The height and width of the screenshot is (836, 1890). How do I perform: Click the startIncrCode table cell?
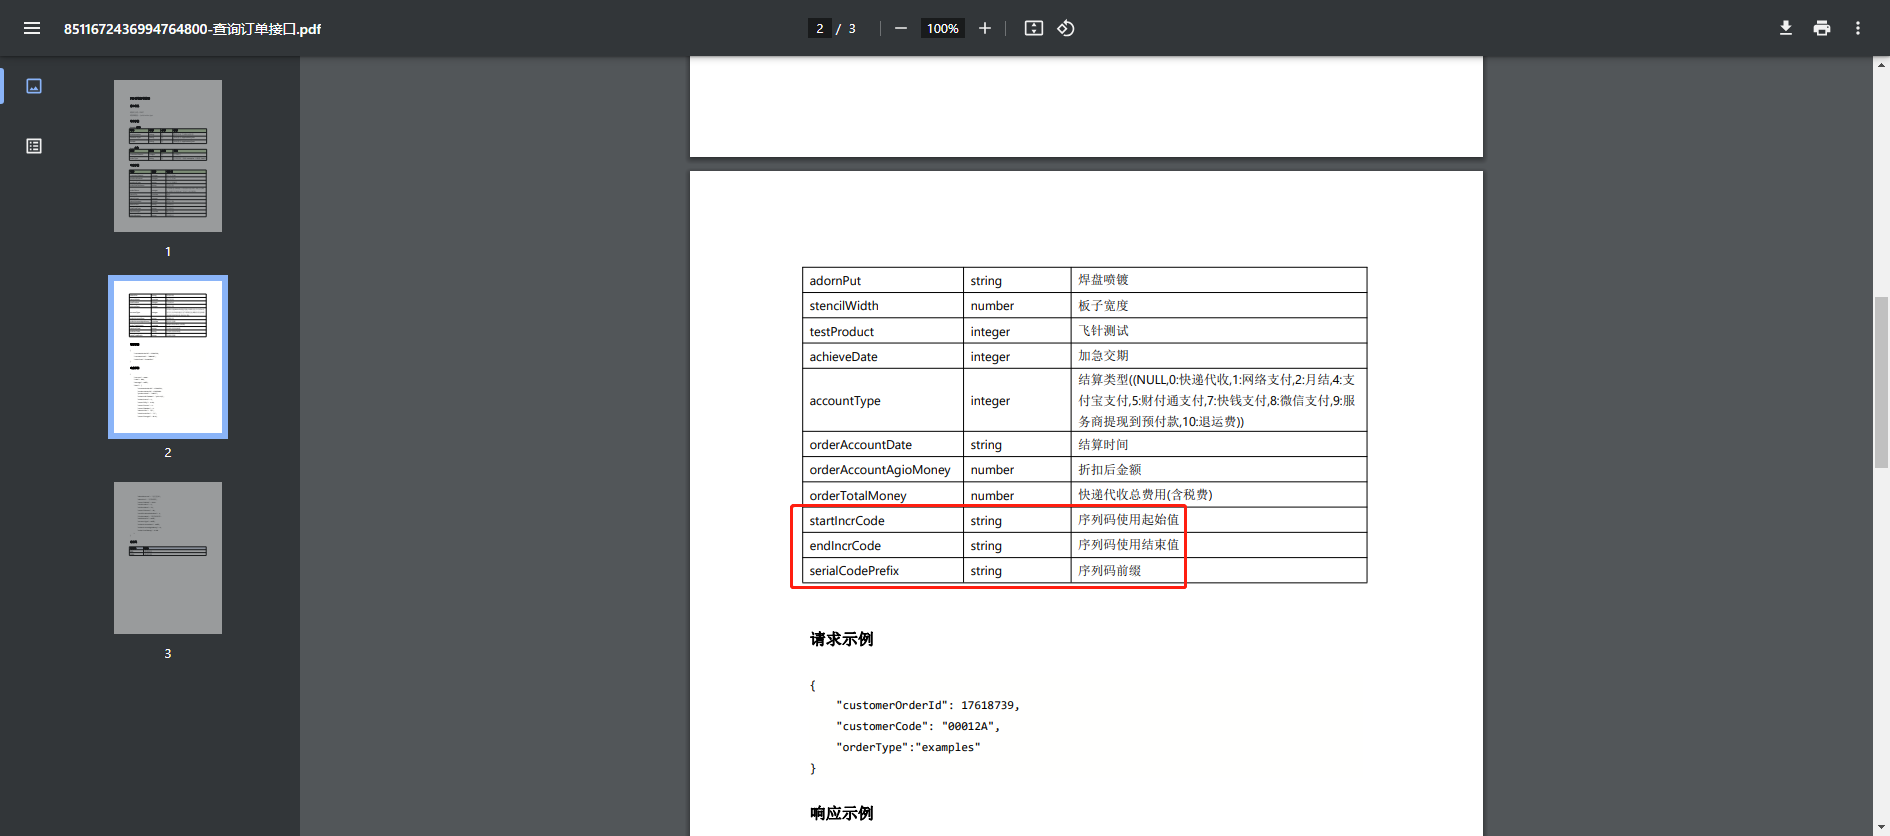tap(847, 520)
